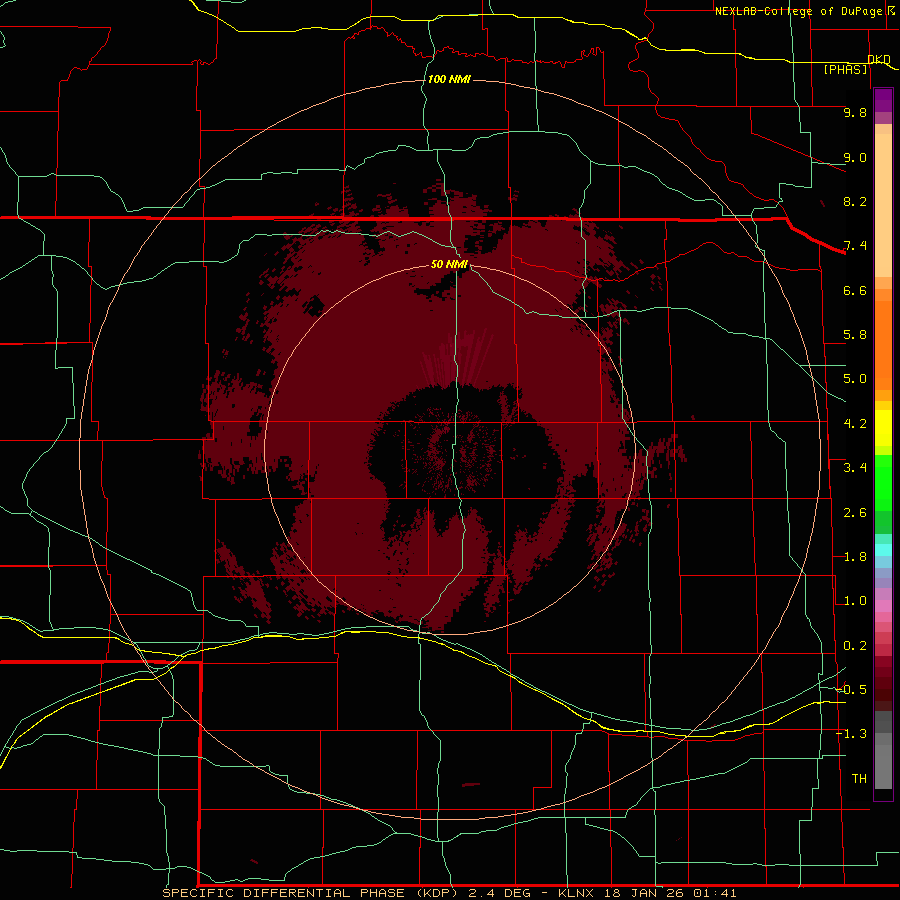Image resolution: width=900 pixels, height=900 pixels.
Task: Select the 0.2 value on color scale
Action: 855,646
